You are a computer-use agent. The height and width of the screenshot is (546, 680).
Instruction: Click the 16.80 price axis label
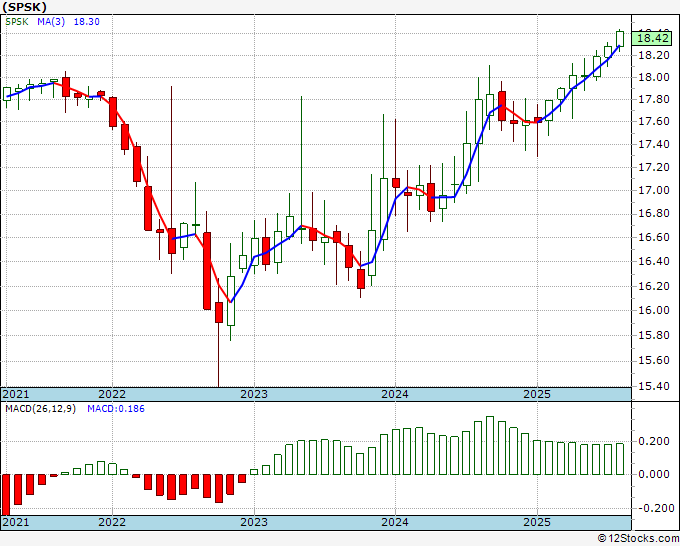(x=654, y=213)
